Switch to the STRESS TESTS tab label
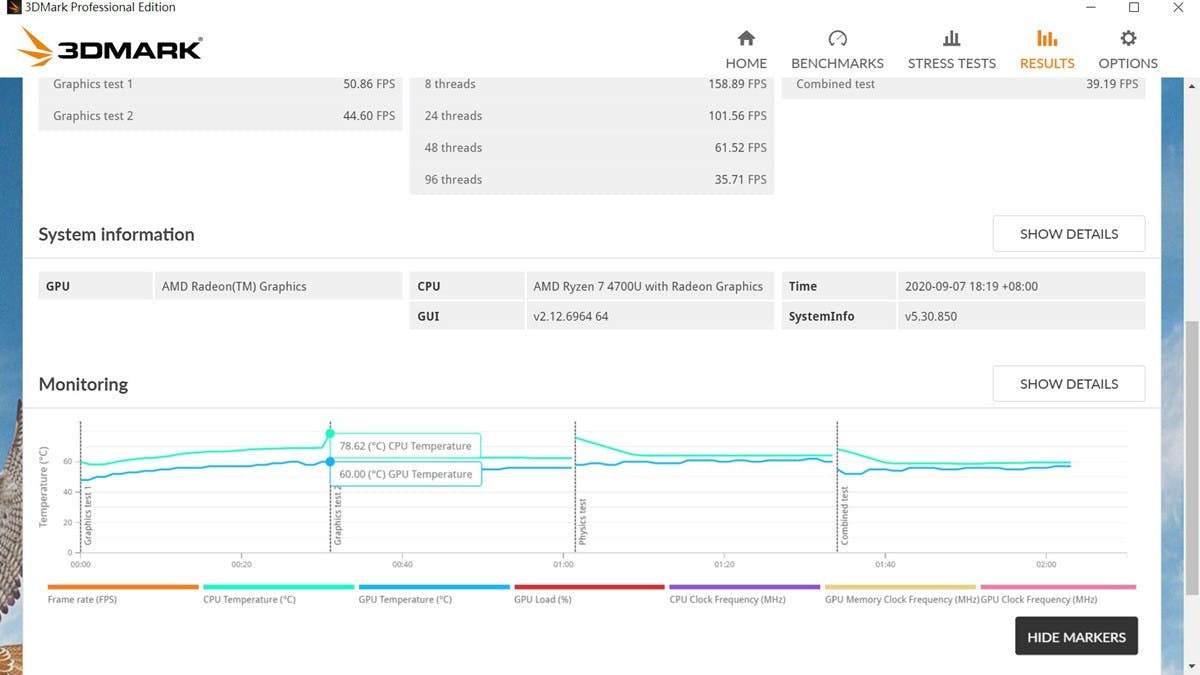 [951, 63]
